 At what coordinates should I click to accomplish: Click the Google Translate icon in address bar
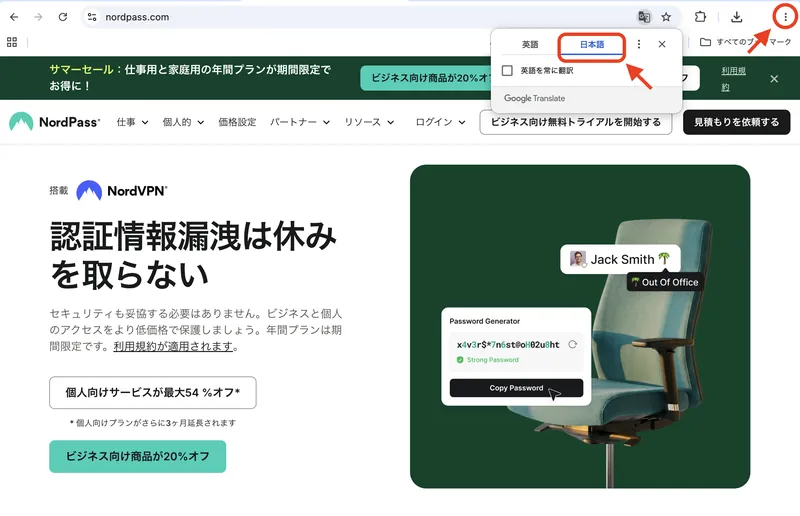click(x=644, y=17)
